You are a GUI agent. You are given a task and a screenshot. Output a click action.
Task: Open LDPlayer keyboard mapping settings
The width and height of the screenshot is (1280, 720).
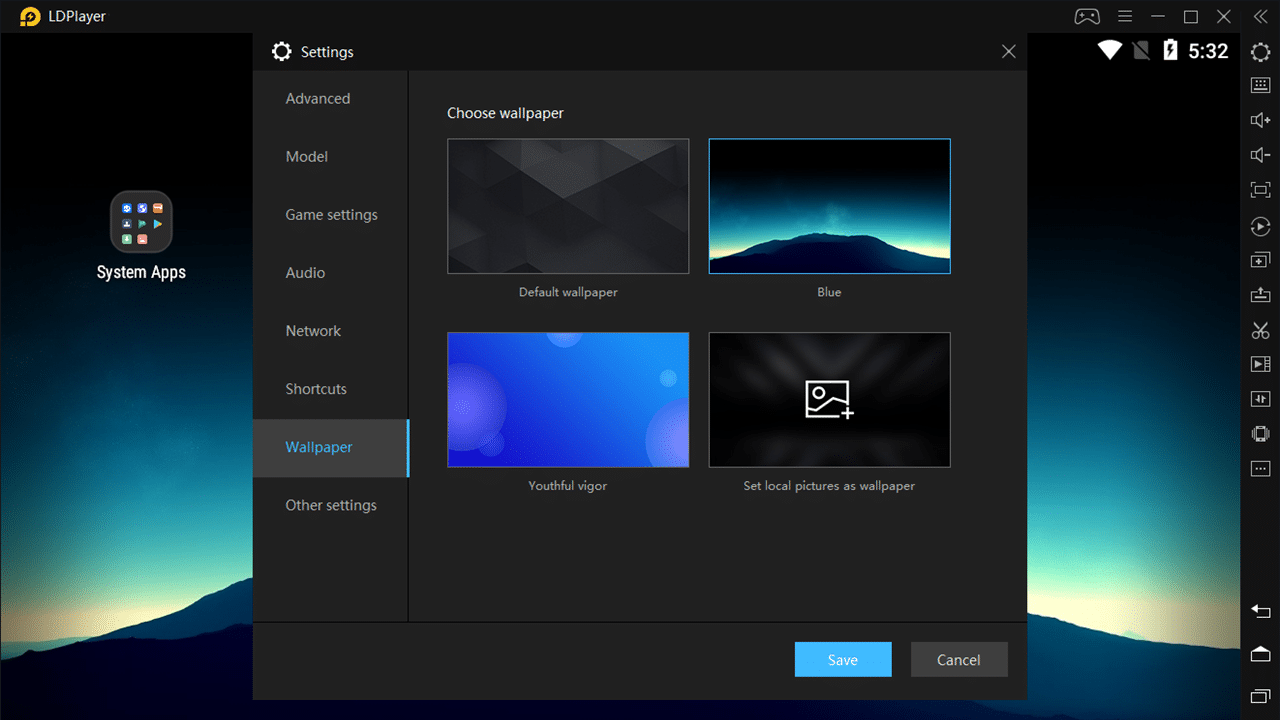1260,85
